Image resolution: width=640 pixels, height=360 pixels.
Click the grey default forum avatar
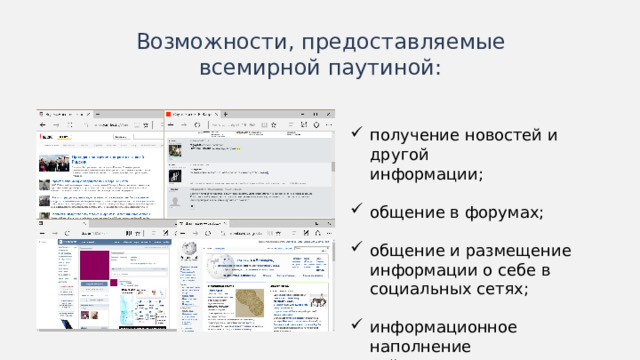[x=175, y=201]
